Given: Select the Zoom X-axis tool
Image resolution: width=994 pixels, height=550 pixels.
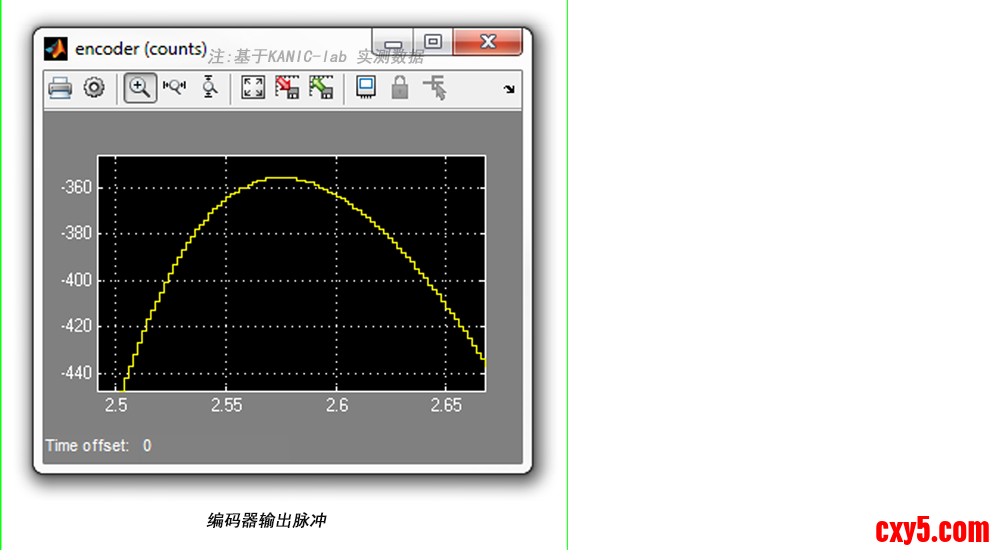Looking at the screenshot, I should [x=175, y=88].
